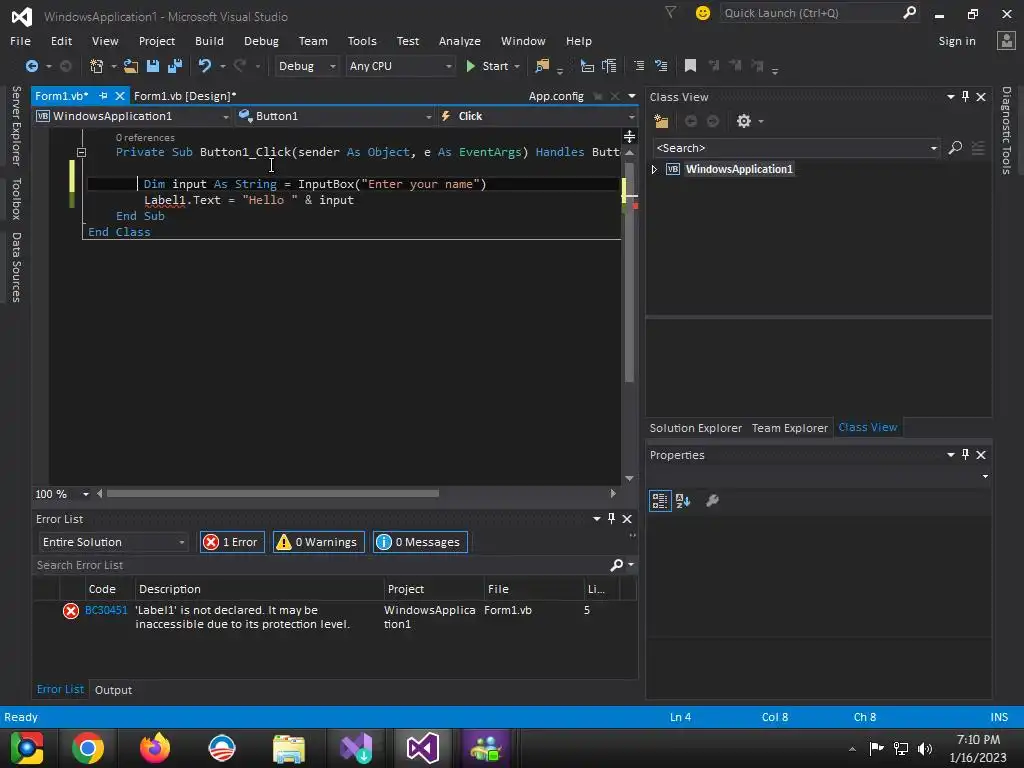The height and width of the screenshot is (768, 1024).
Task: Click the Class View search magnifier icon
Action: [x=955, y=148]
